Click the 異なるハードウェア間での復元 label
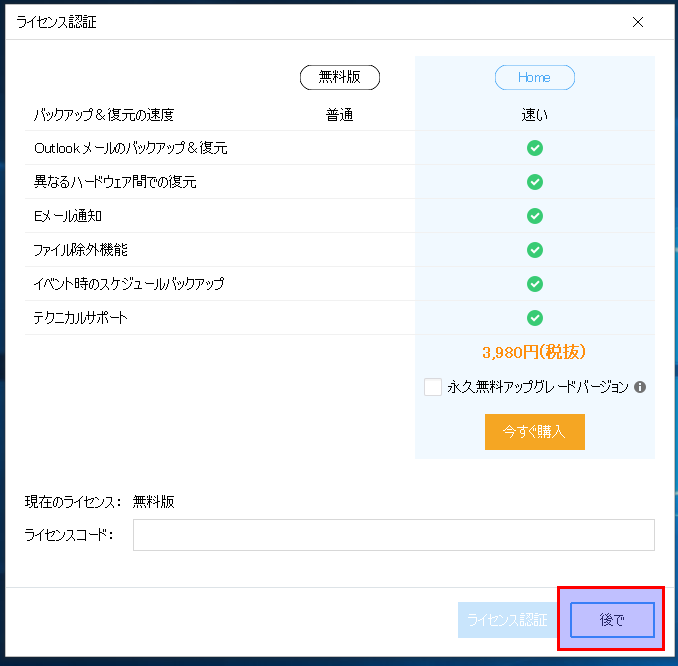Viewport: 678px width, 666px height. [x=115, y=182]
